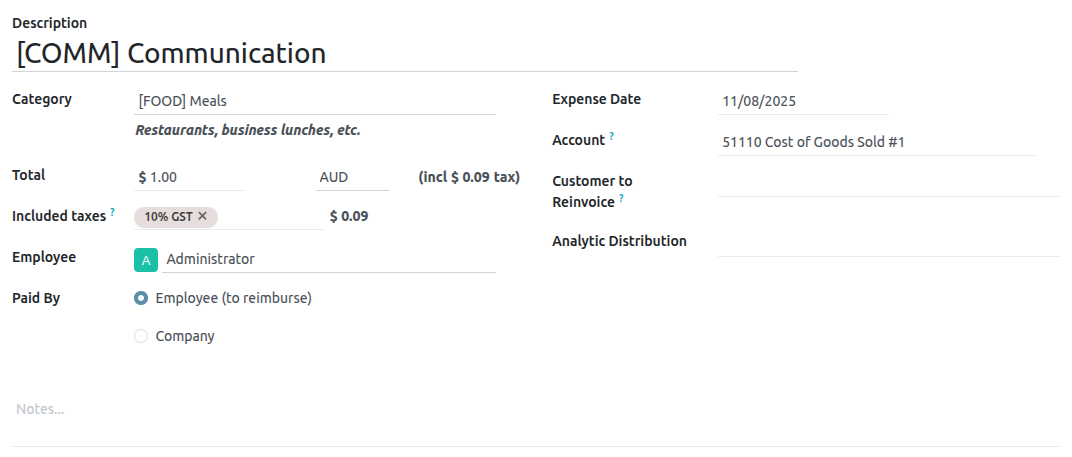Select Company as Paid By option

(x=141, y=336)
